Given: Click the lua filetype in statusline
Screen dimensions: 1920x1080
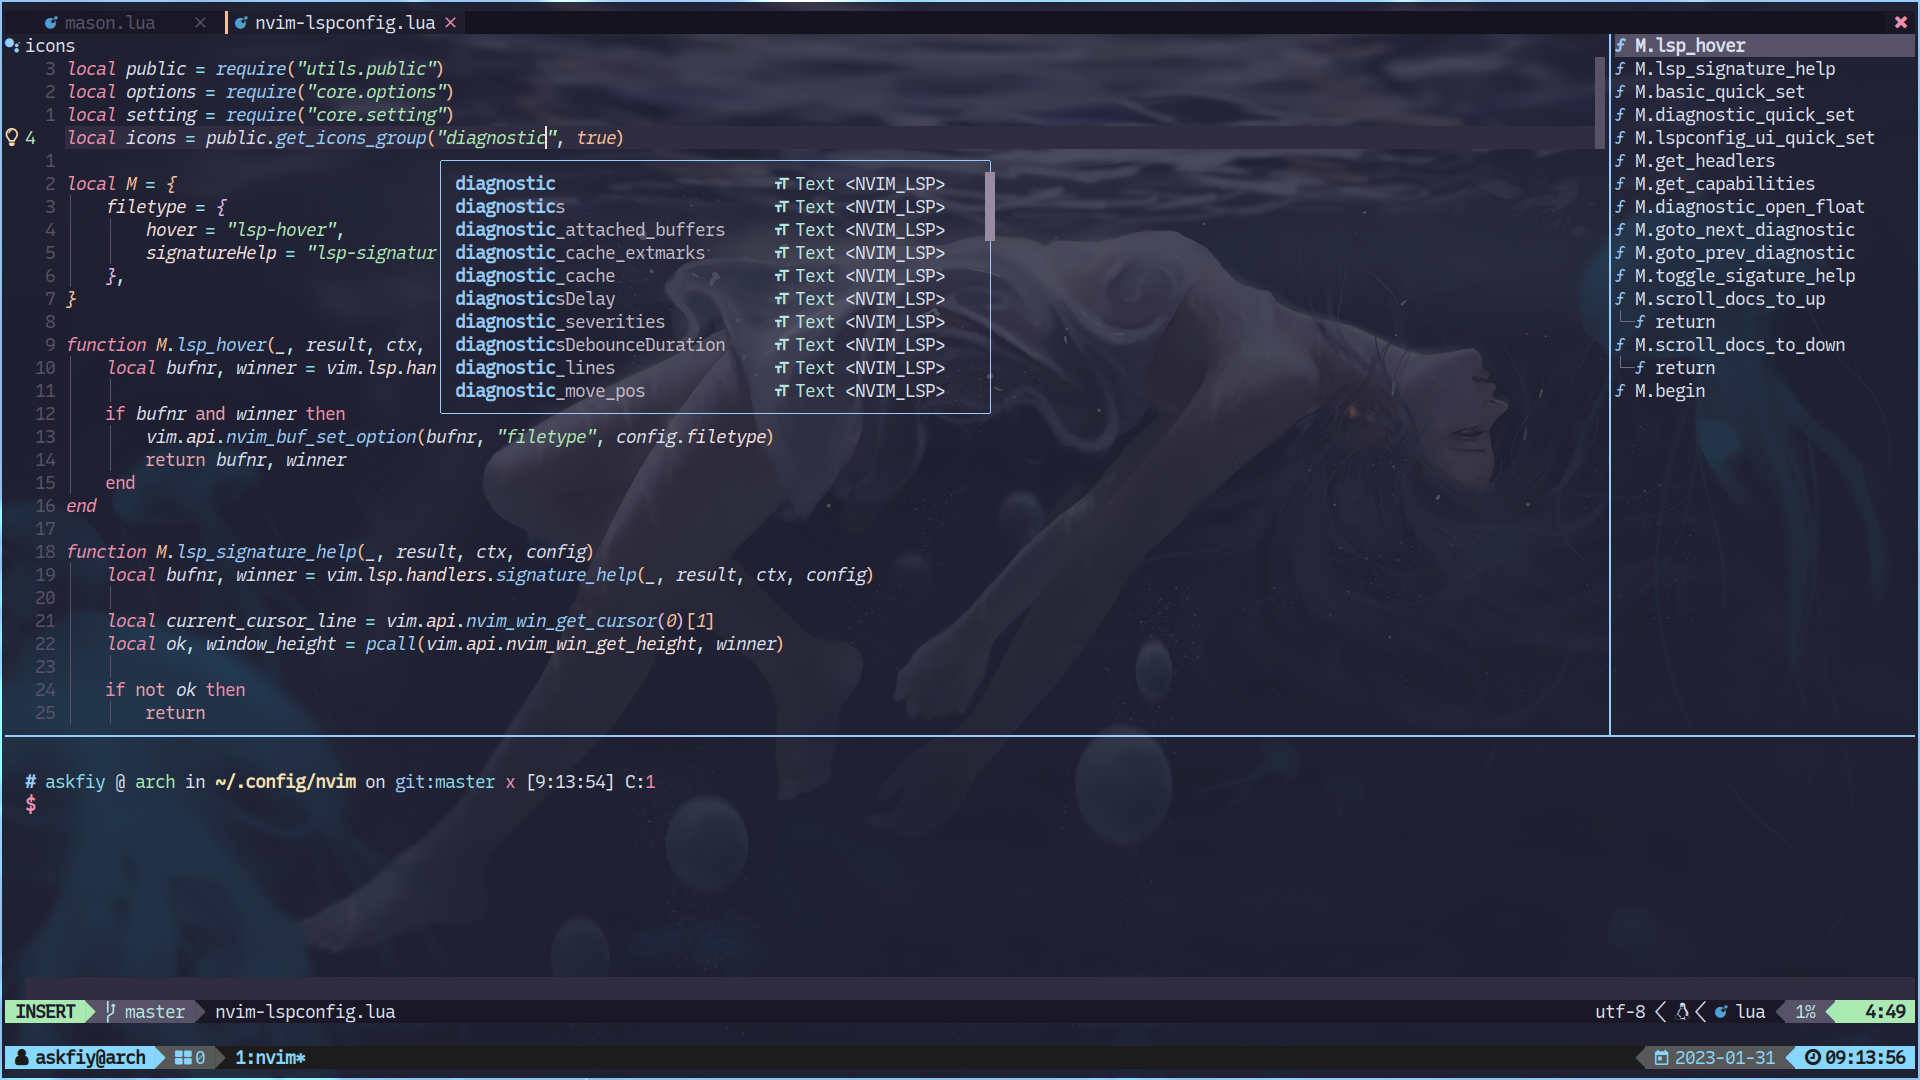Looking at the screenshot, I should 1750,1011.
